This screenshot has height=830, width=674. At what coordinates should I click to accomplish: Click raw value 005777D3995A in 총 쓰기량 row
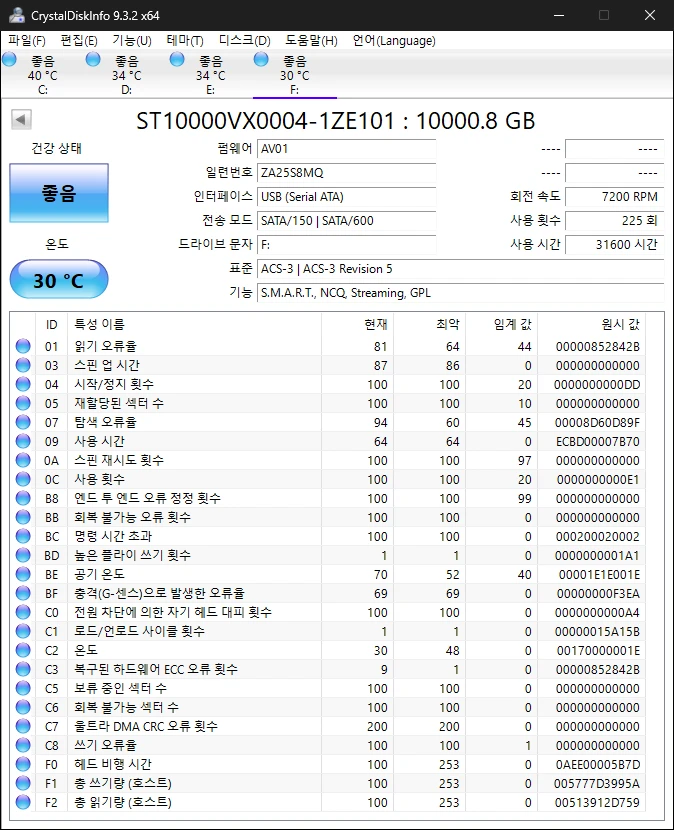(x=597, y=783)
